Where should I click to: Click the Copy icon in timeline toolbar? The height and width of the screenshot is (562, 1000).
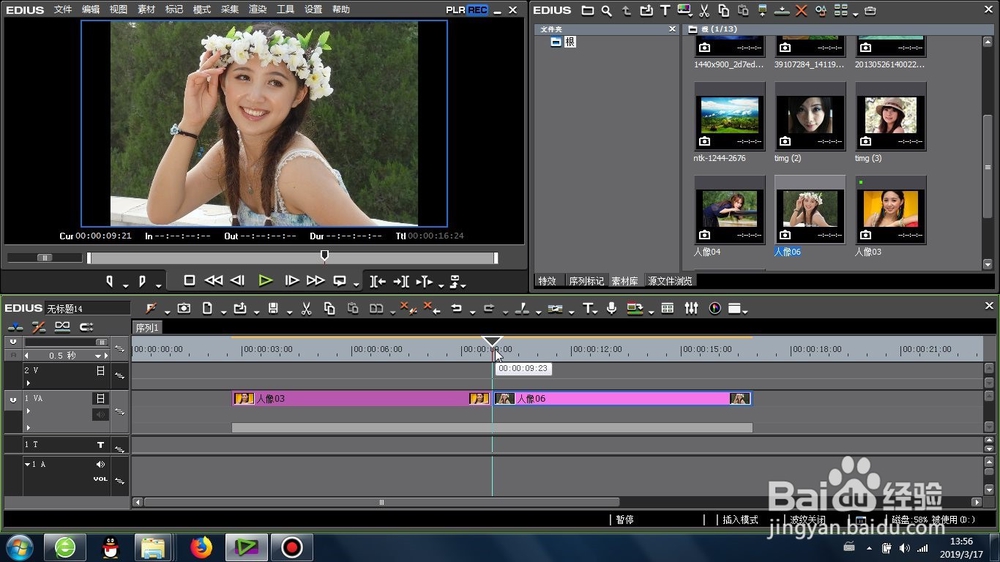[329, 309]
